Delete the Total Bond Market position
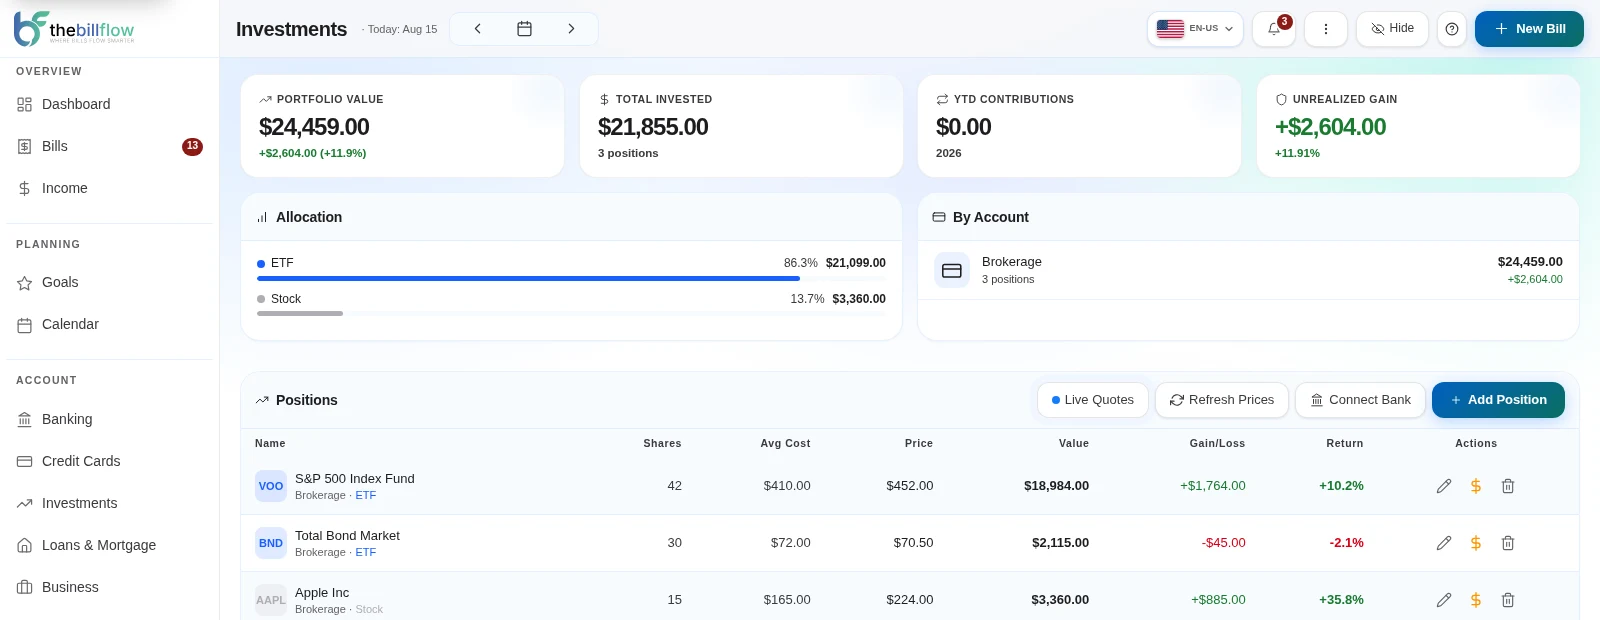Image resolution: width=1600 pixels, height=620 pixels. (x=1508, y=543)
